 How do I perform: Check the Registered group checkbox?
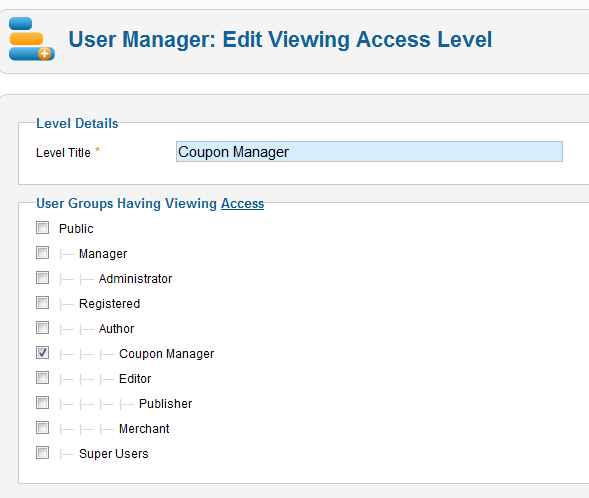click(x=42, y=303)
